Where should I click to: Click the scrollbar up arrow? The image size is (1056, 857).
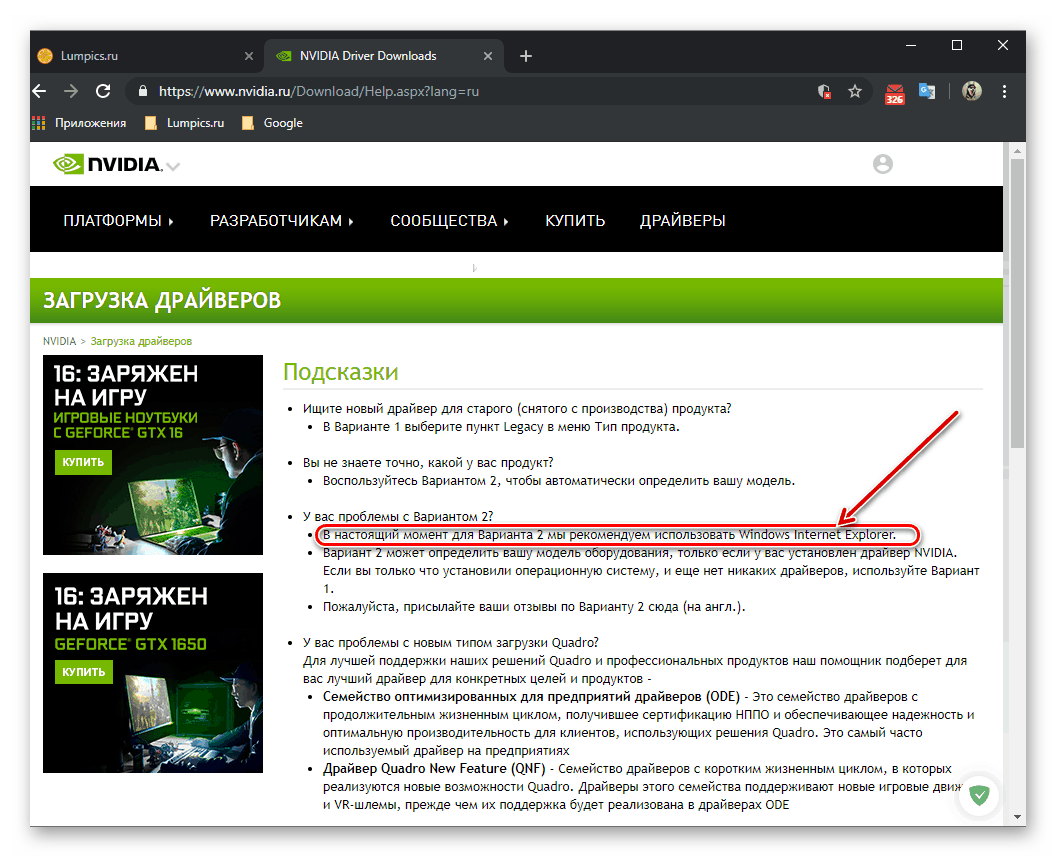1017,151
